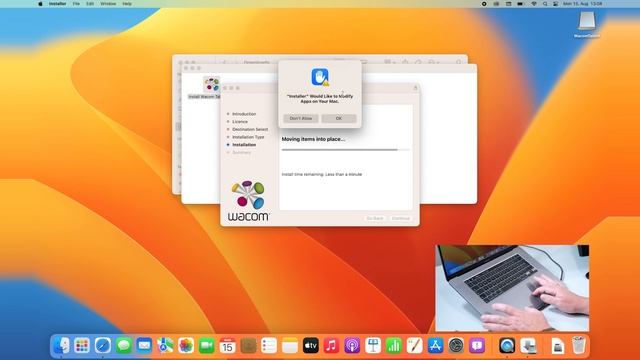Screen dimensions: 640x360
Task: Open the Window menu
Action: (108, 4)
